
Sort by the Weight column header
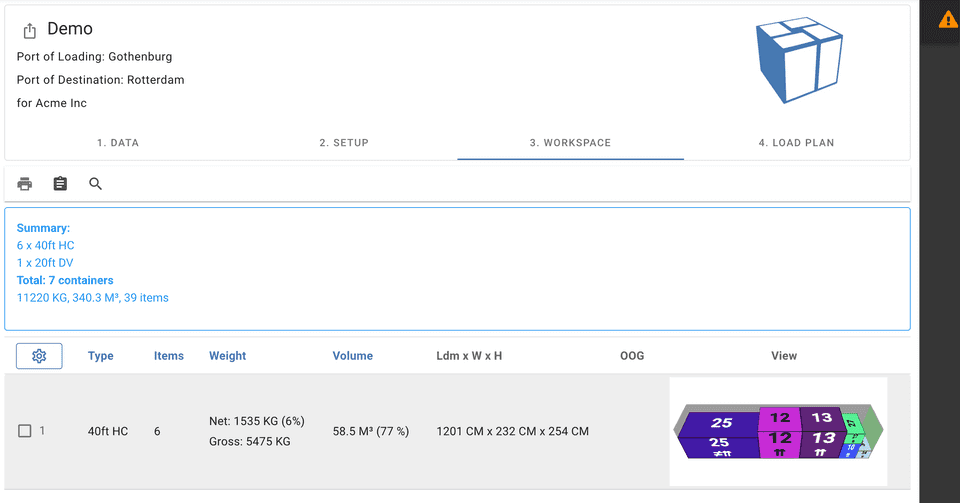pyautogui.click(x=227, y=356)
